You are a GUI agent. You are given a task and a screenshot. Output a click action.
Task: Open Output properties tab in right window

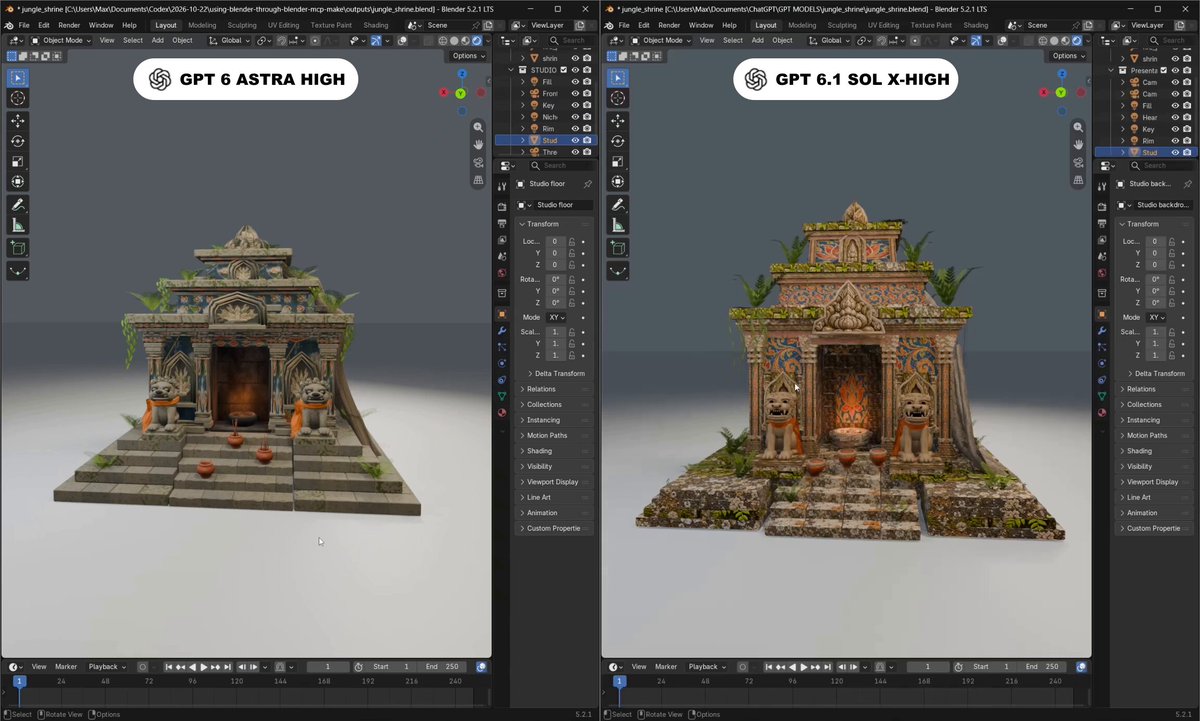(1102, 223)
